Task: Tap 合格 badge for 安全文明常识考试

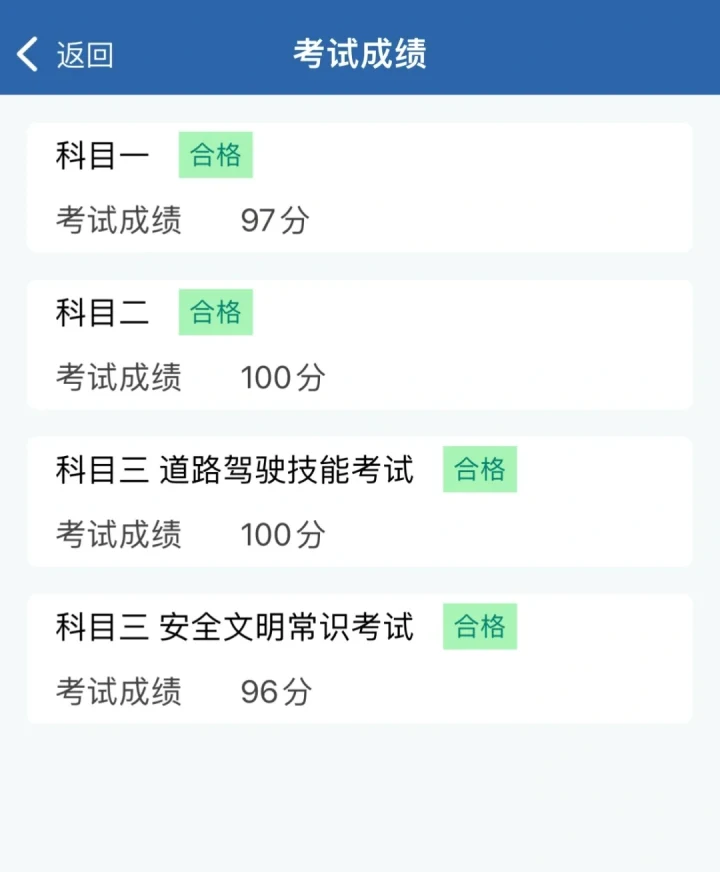Action: [x=480, y=626]
